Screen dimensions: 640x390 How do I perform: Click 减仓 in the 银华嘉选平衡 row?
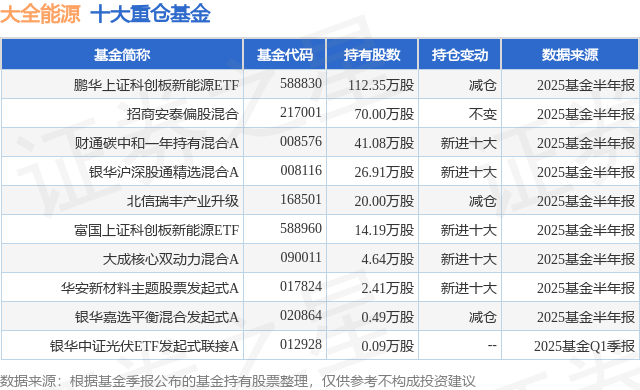pyautogui.click(x=482, y=317)
